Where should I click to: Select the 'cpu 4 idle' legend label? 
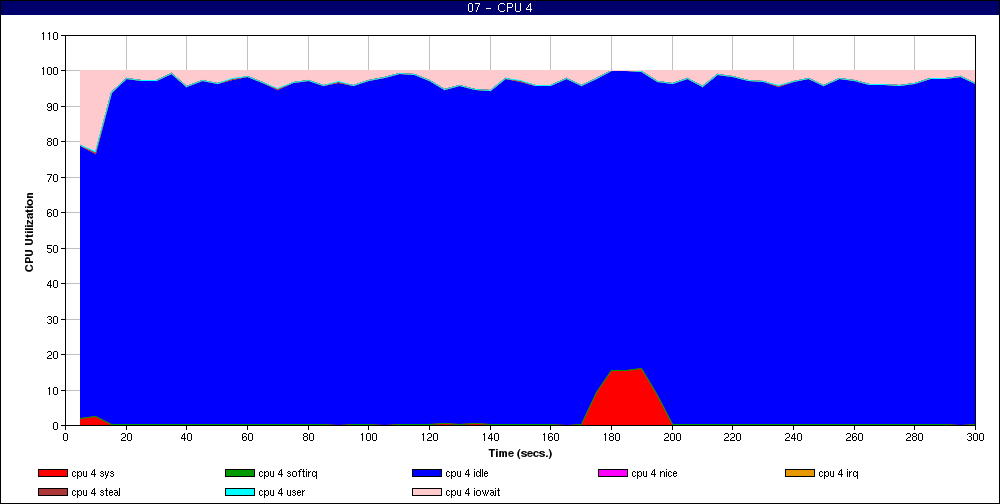[467, 473]
